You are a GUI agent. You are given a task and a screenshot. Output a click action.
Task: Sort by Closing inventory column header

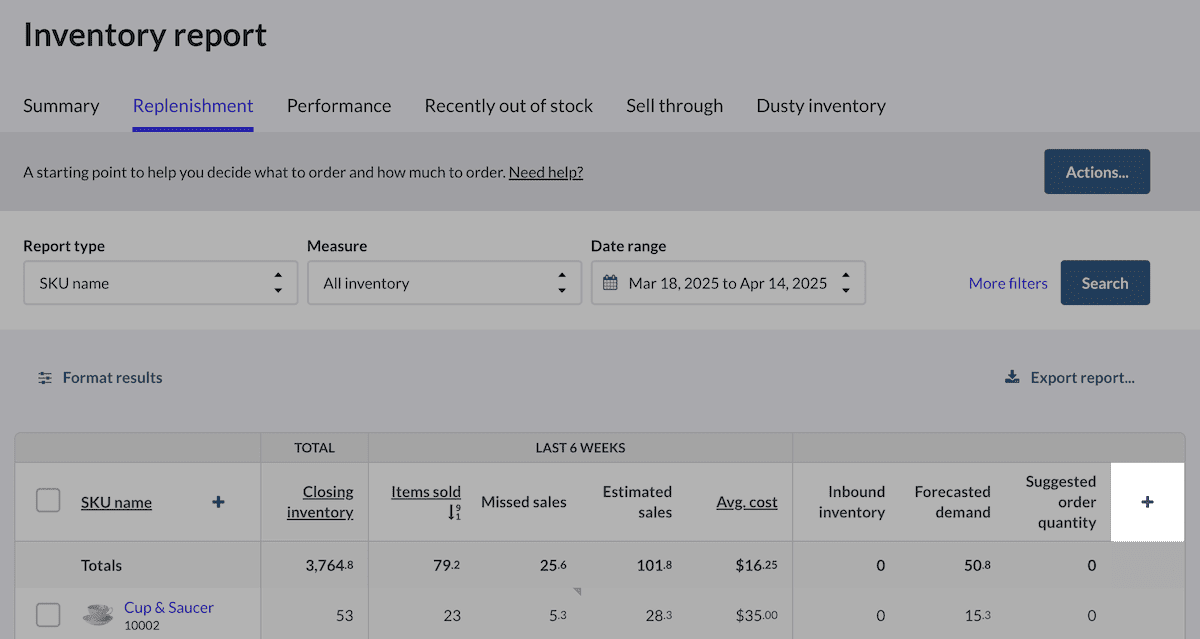320,502
